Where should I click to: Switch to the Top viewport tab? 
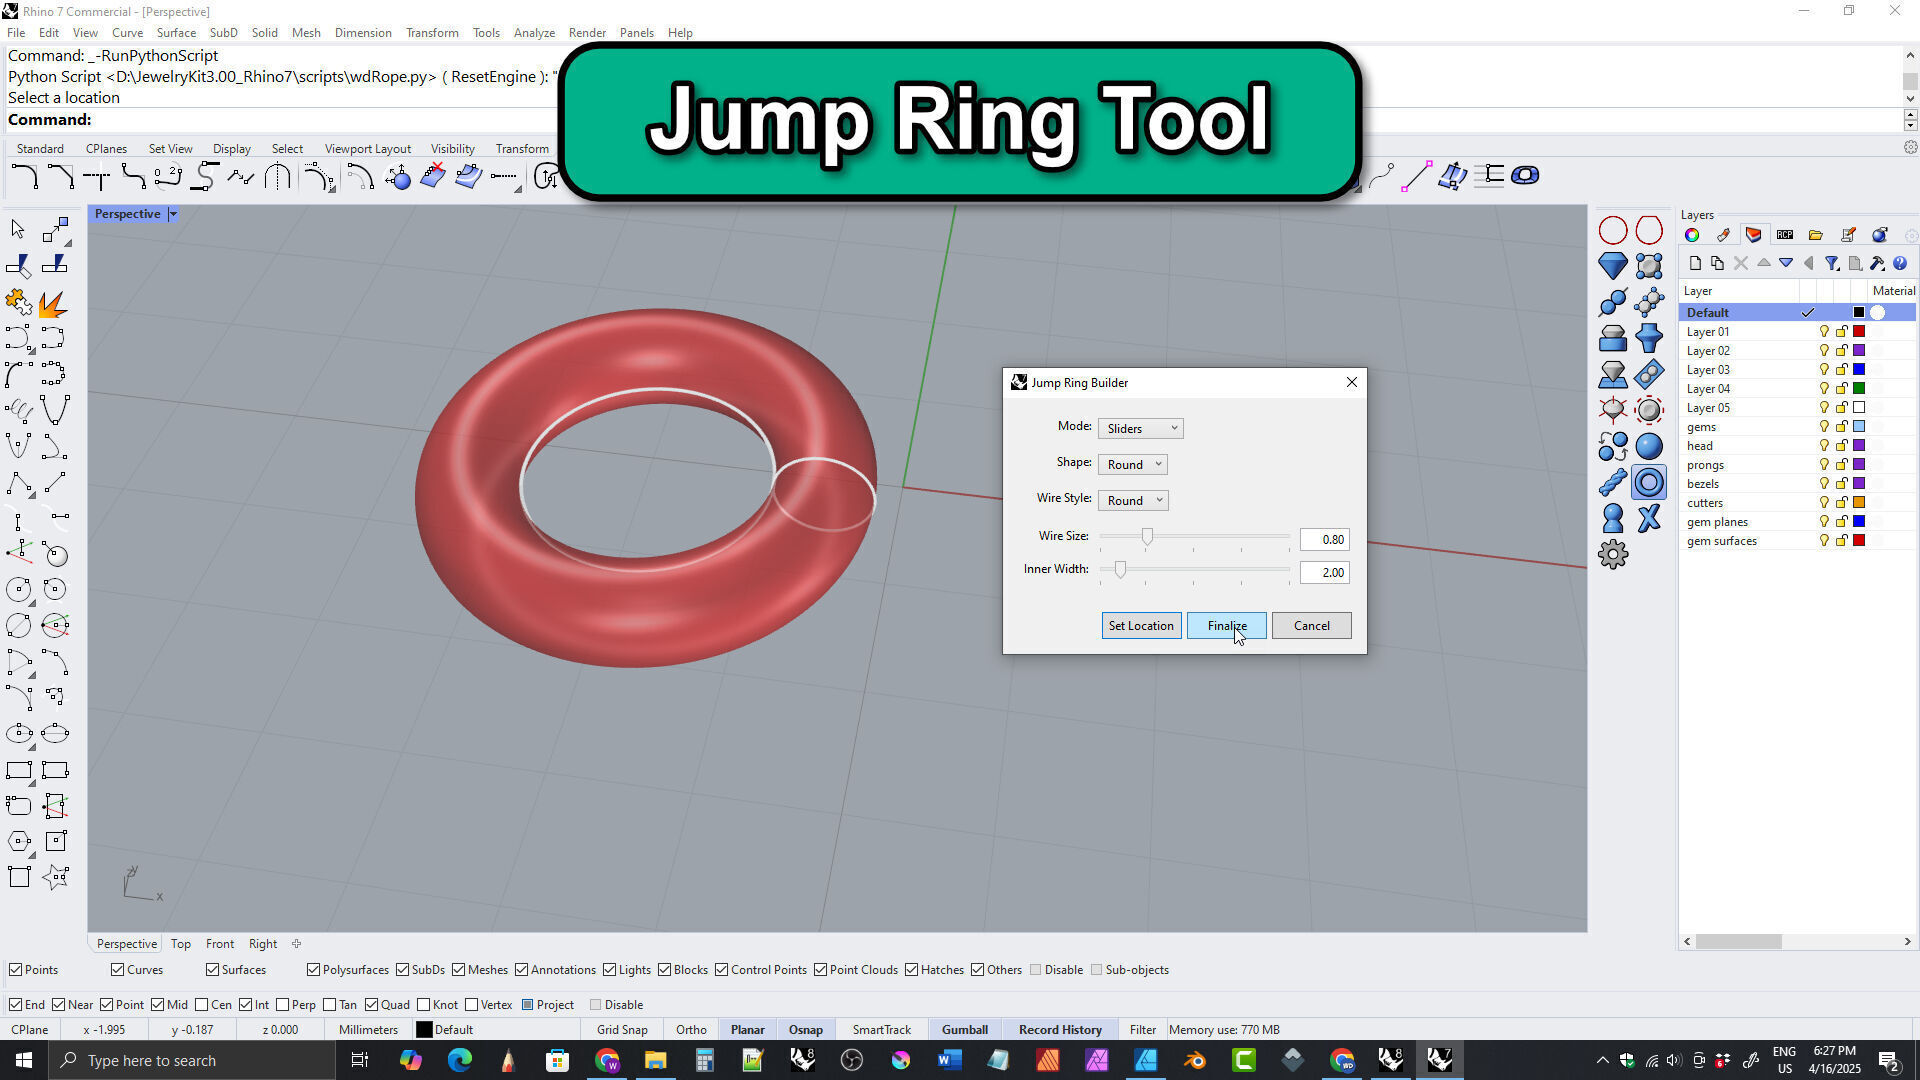click(x=180, y=944)
